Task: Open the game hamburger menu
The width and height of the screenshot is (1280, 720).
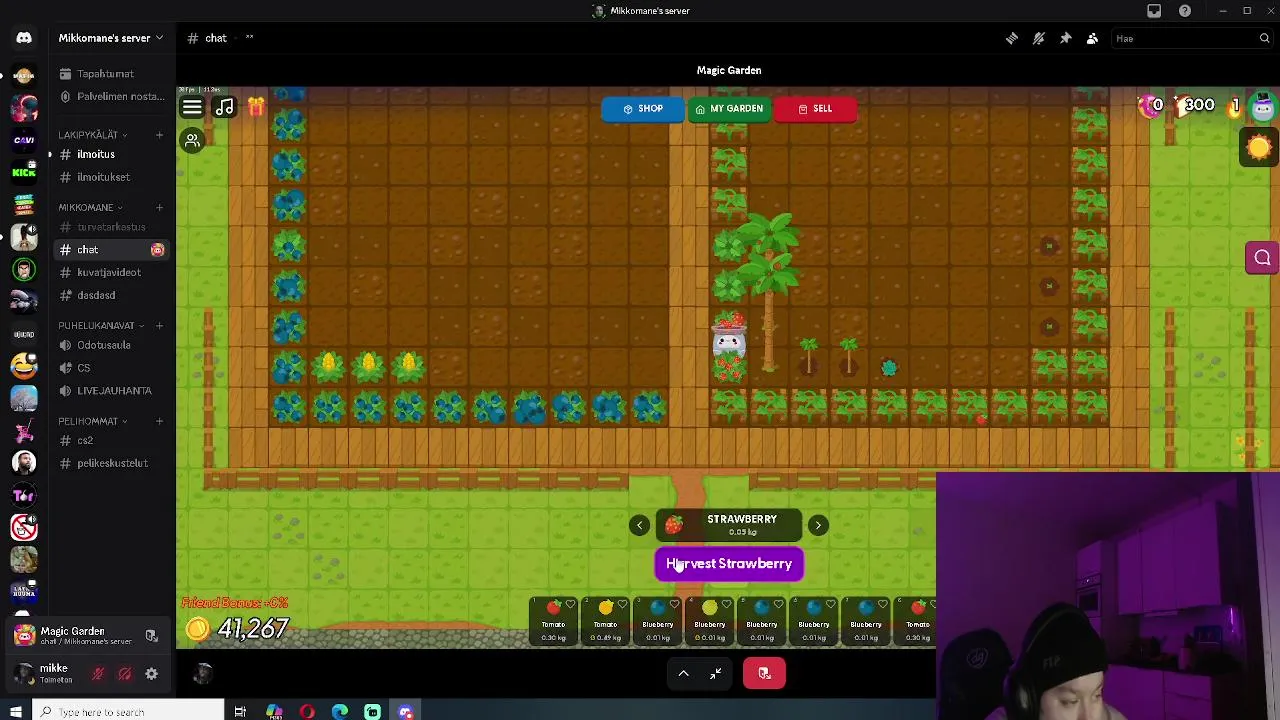Action: [192, 107]
